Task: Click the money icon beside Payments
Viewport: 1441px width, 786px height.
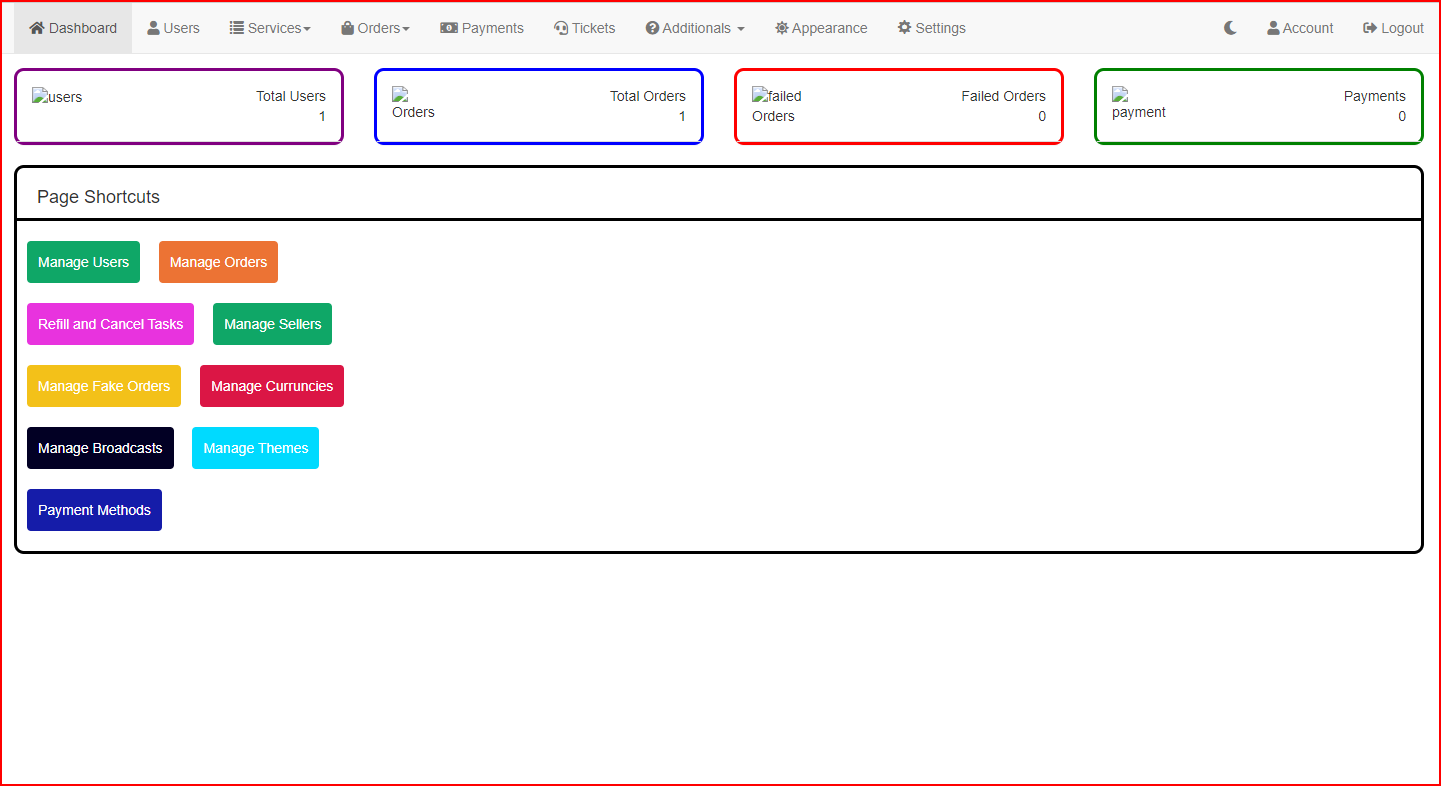Action: coord(449,28)
